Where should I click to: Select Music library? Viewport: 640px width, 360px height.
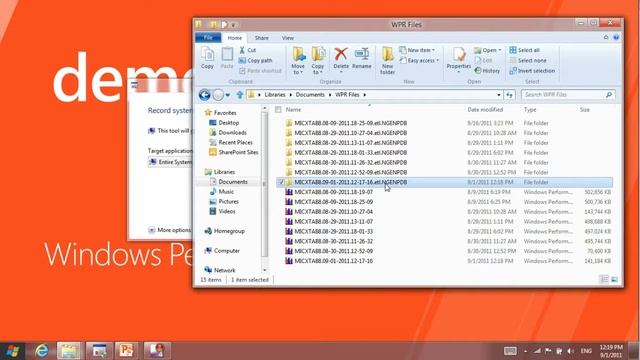coord(222,191)
